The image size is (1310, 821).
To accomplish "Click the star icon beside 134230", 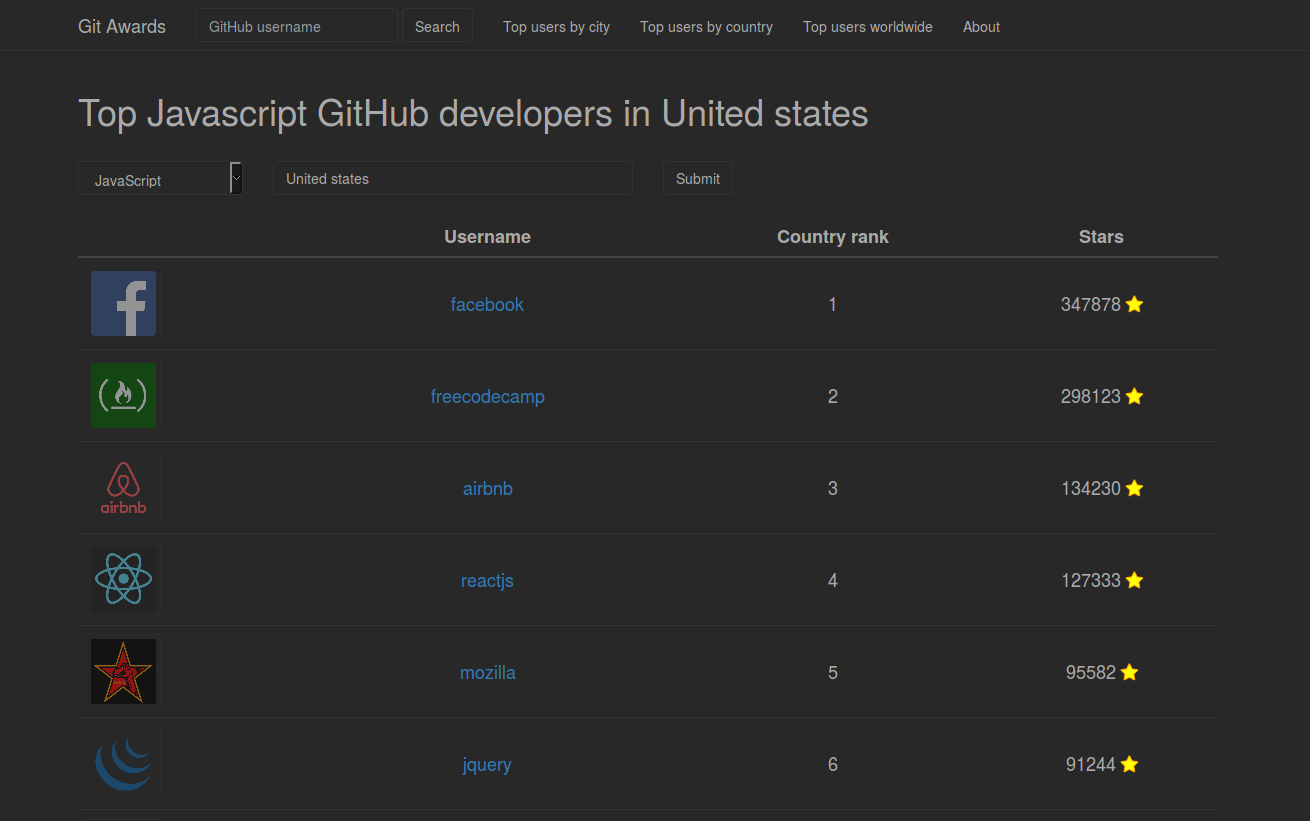I will [x=1134, y=488].
